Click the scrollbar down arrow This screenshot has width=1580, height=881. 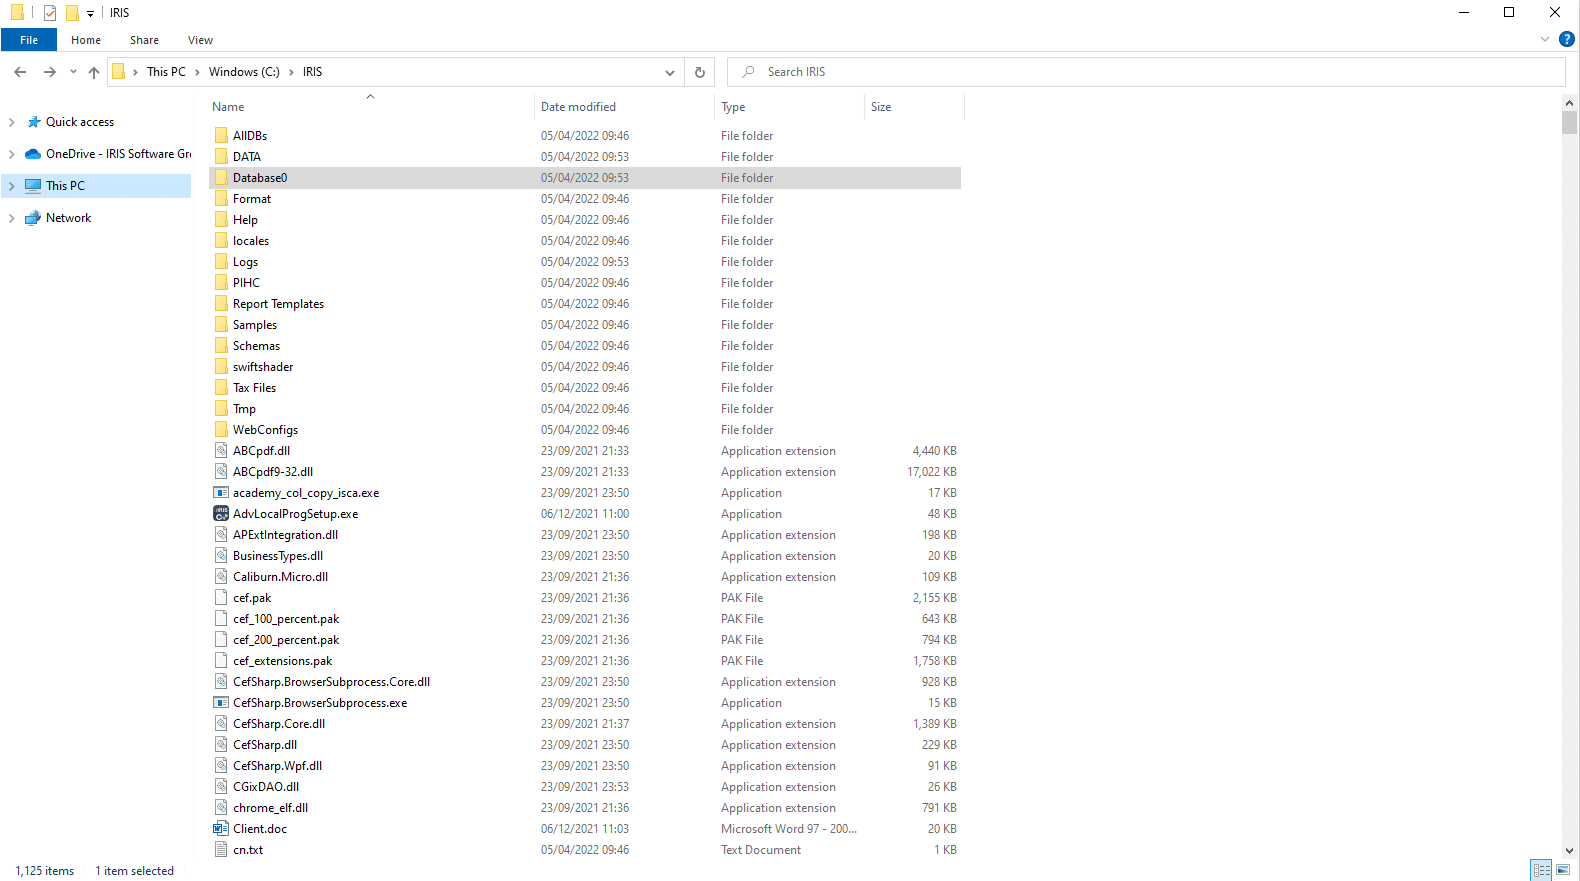(1569, 850)
